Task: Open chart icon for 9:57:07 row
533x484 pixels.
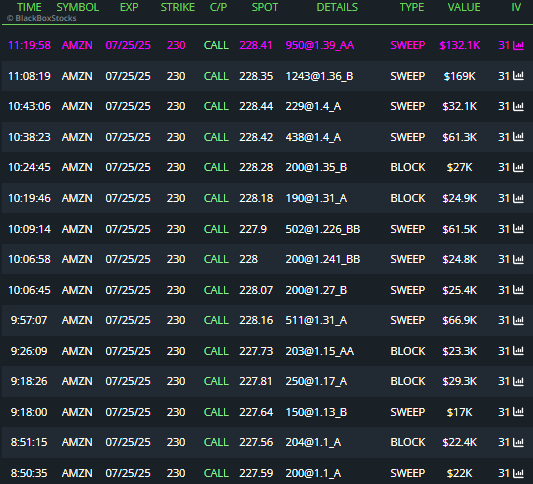Action: pyautogui.click(x=518, y=320)
